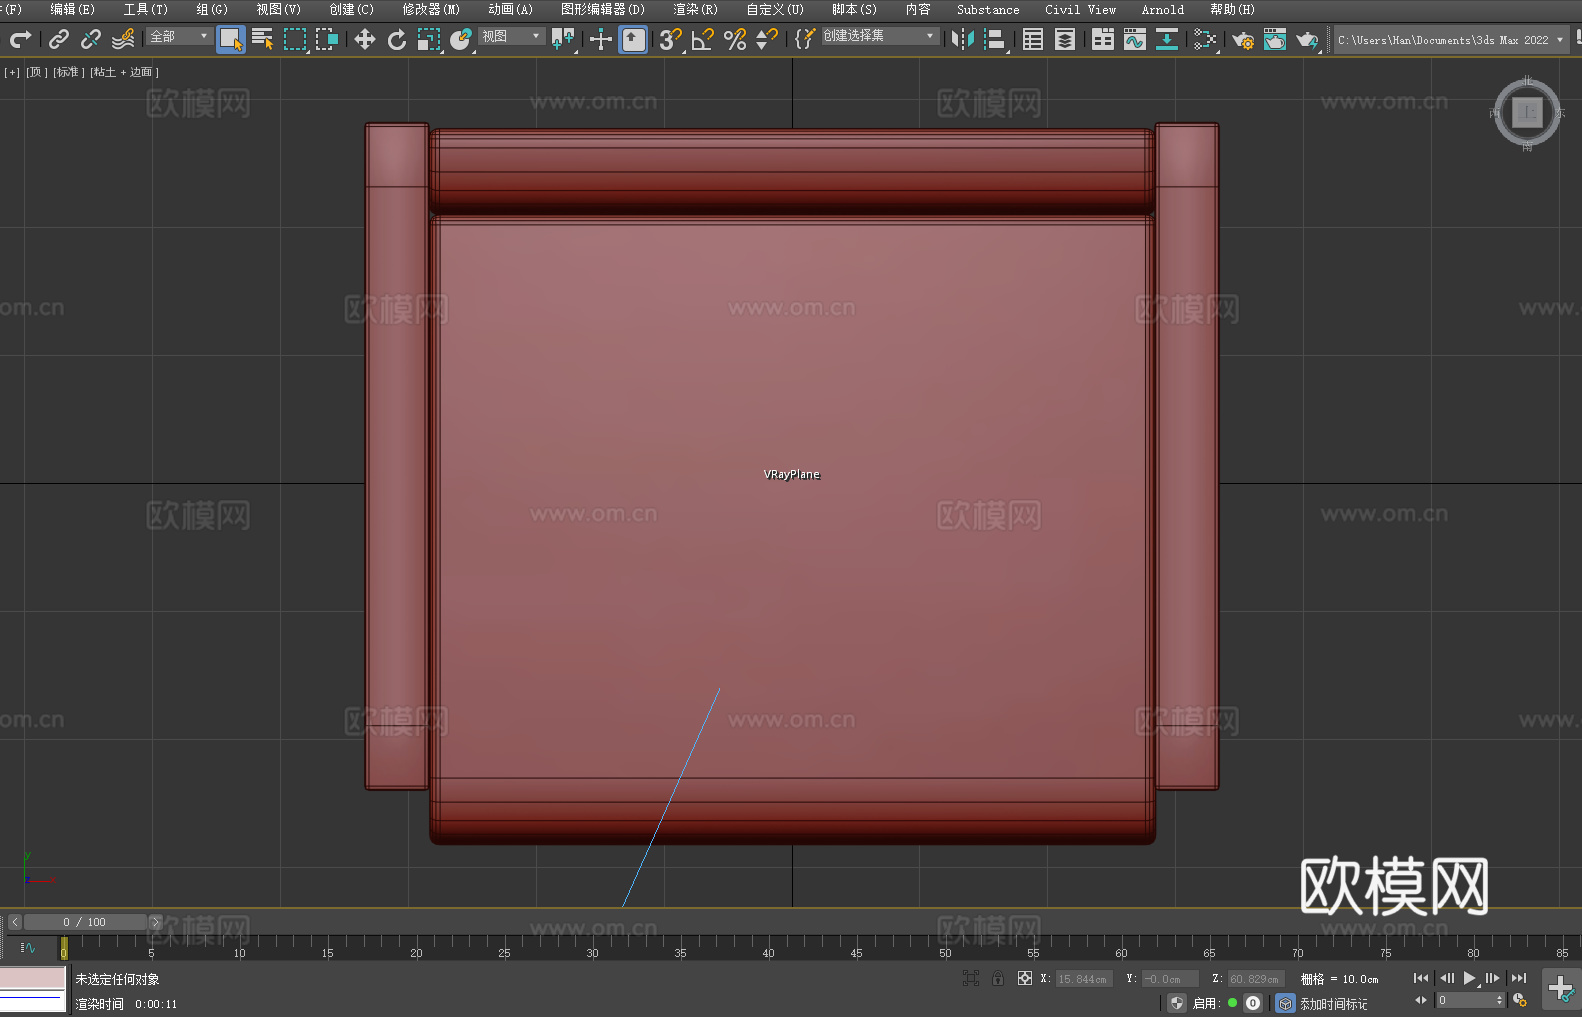
Task: Click the Mirror tool icon
Action: (x=963, y=40)
